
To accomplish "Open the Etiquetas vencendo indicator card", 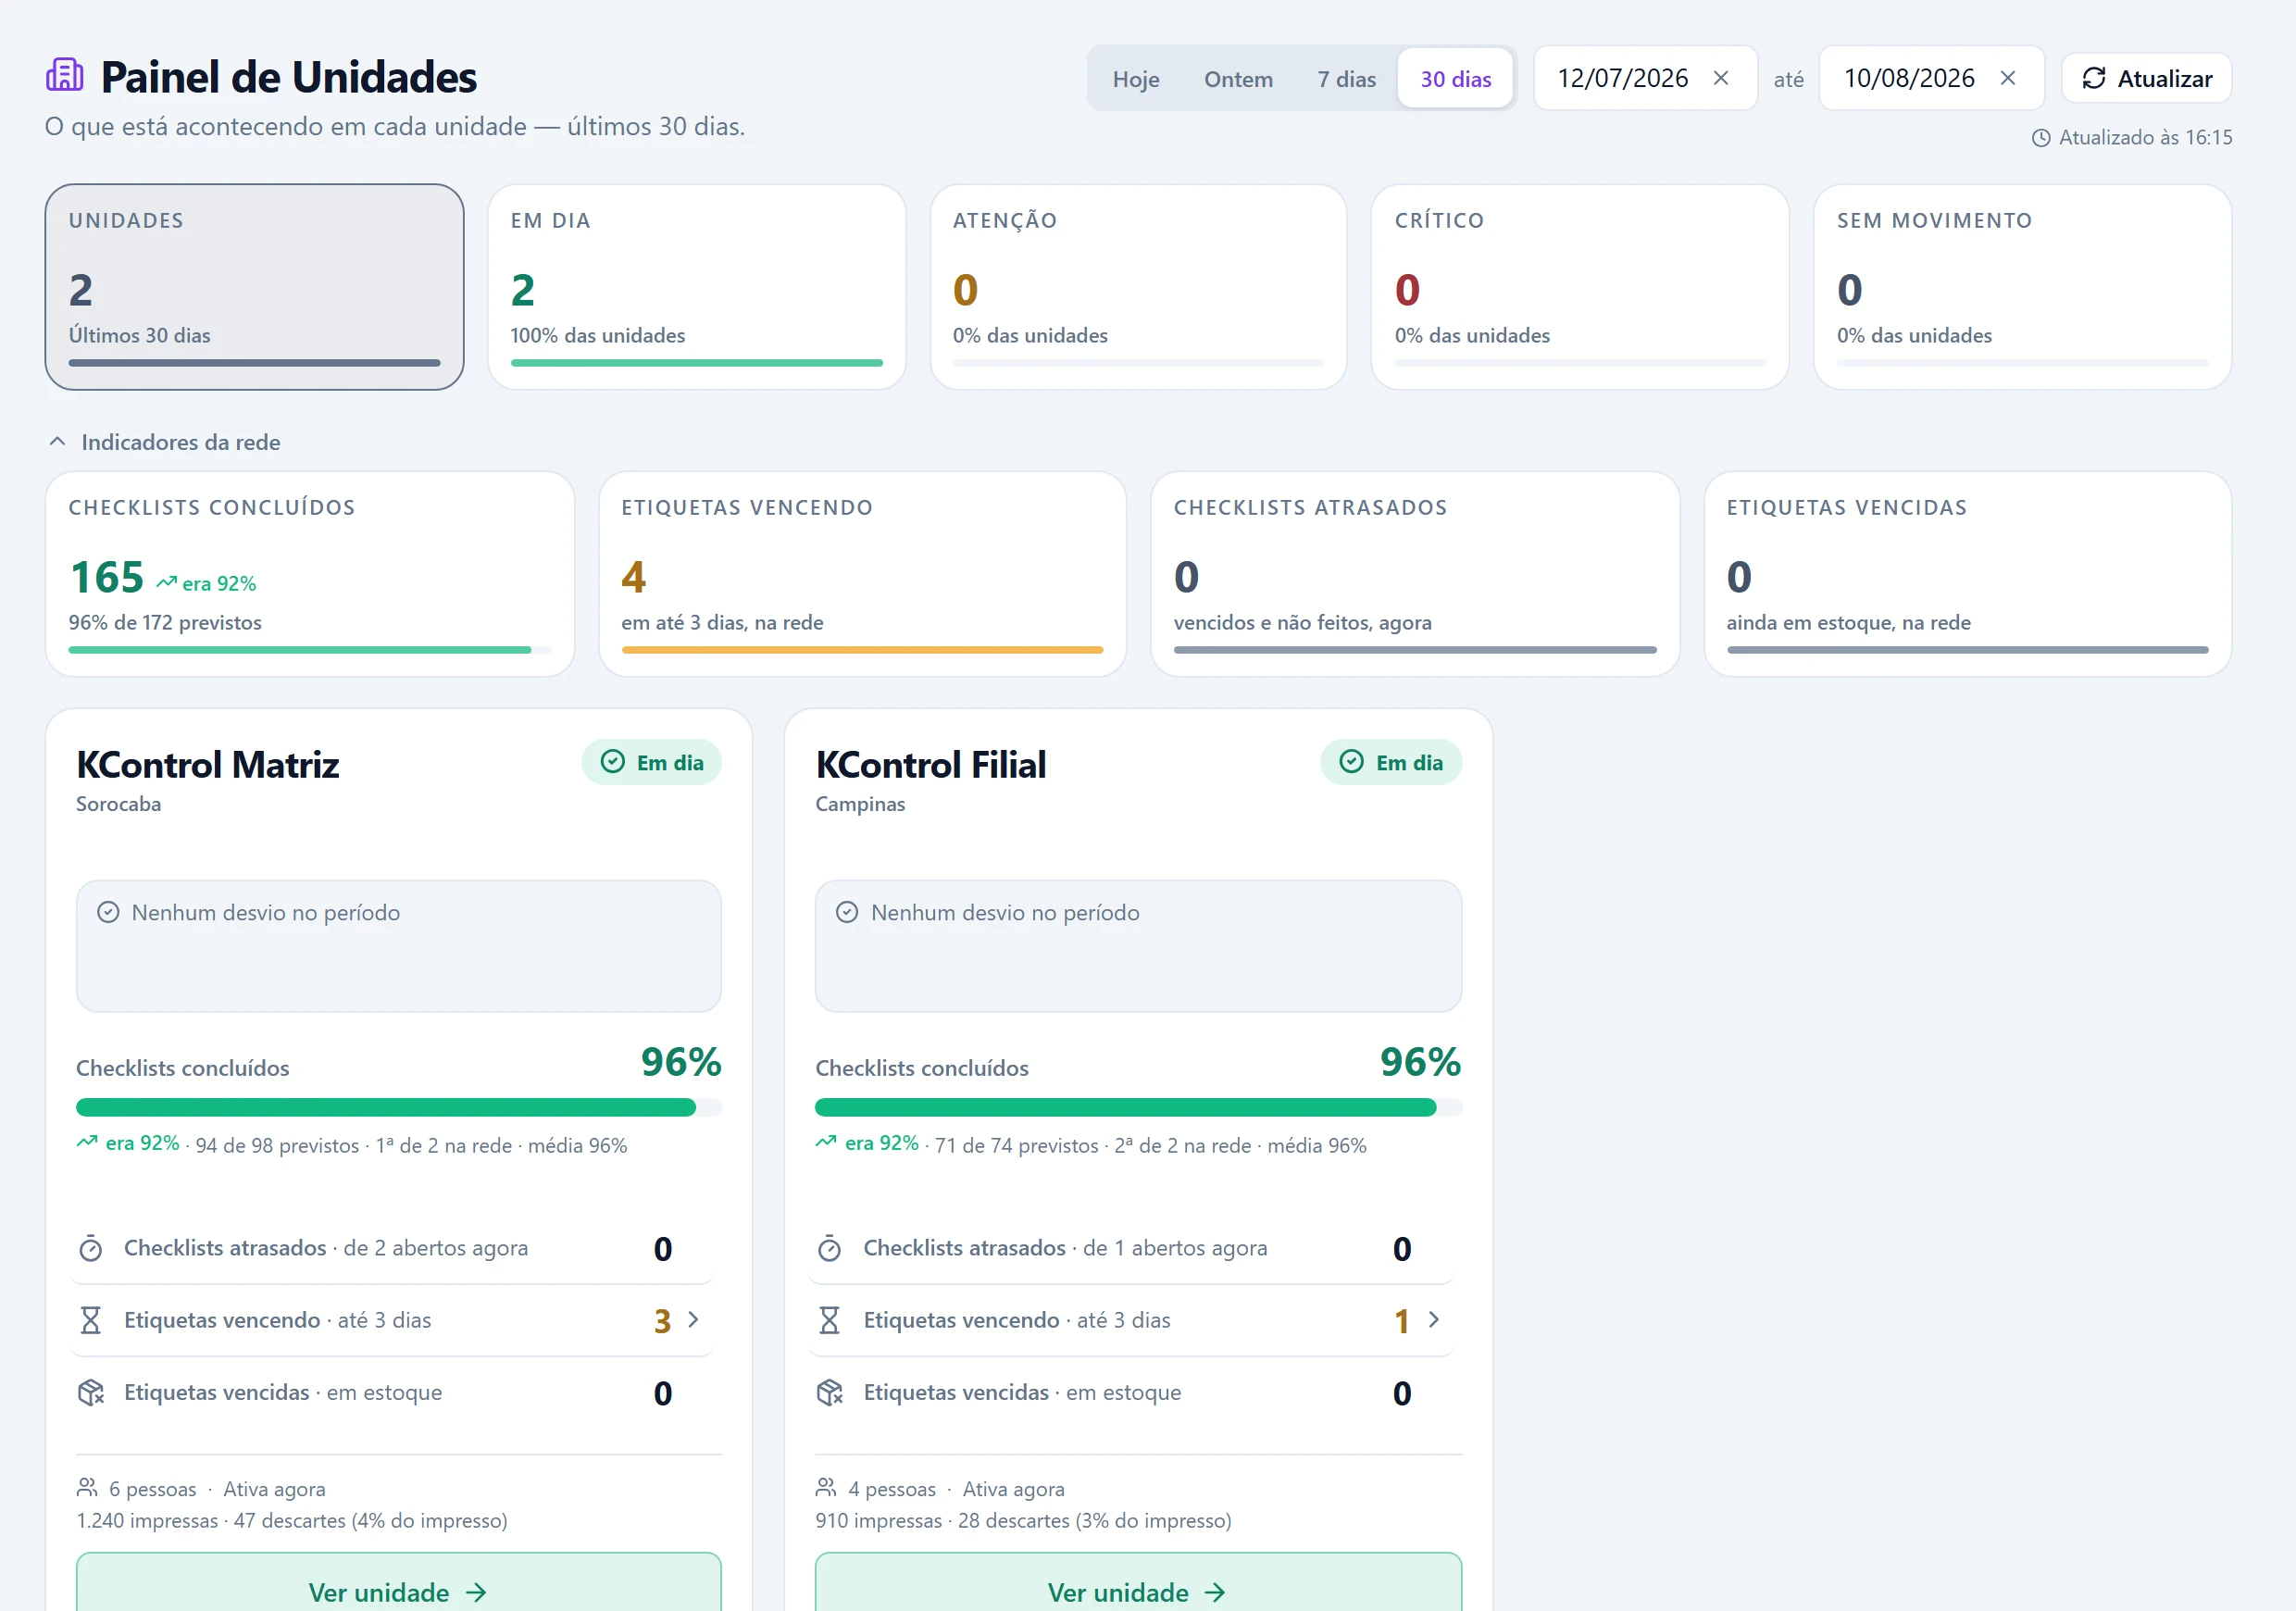I will pos(862,574).
